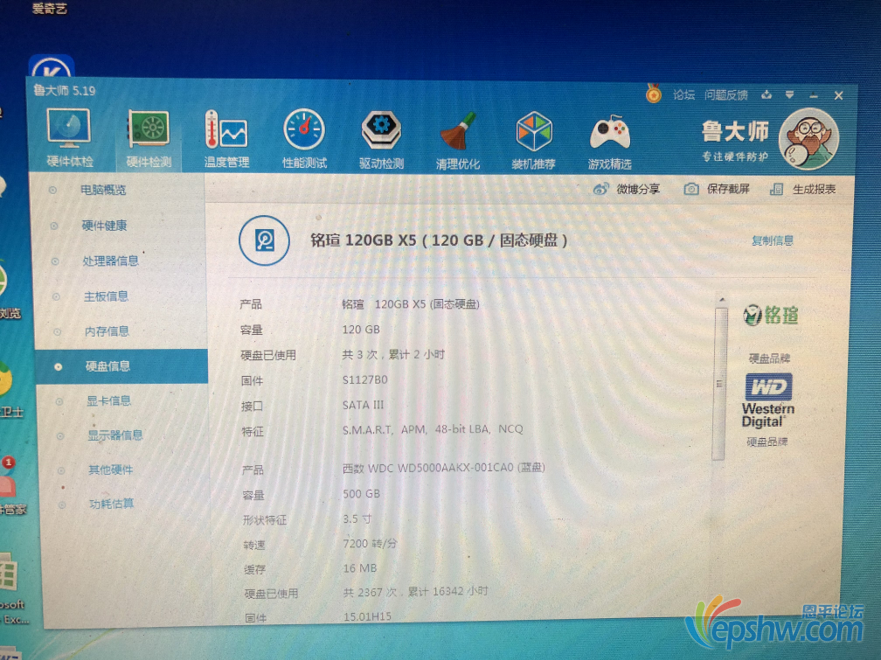
Task: Click the rotation speed value '7200 转/分'
Action: click(370, 544)
